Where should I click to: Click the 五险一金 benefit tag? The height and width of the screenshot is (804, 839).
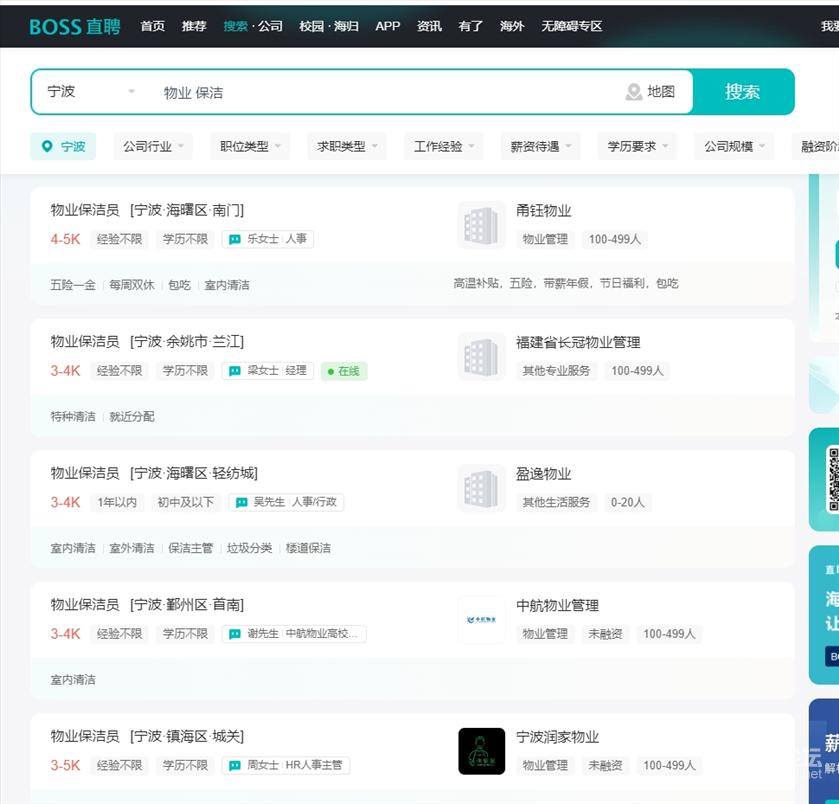(73, 285)
